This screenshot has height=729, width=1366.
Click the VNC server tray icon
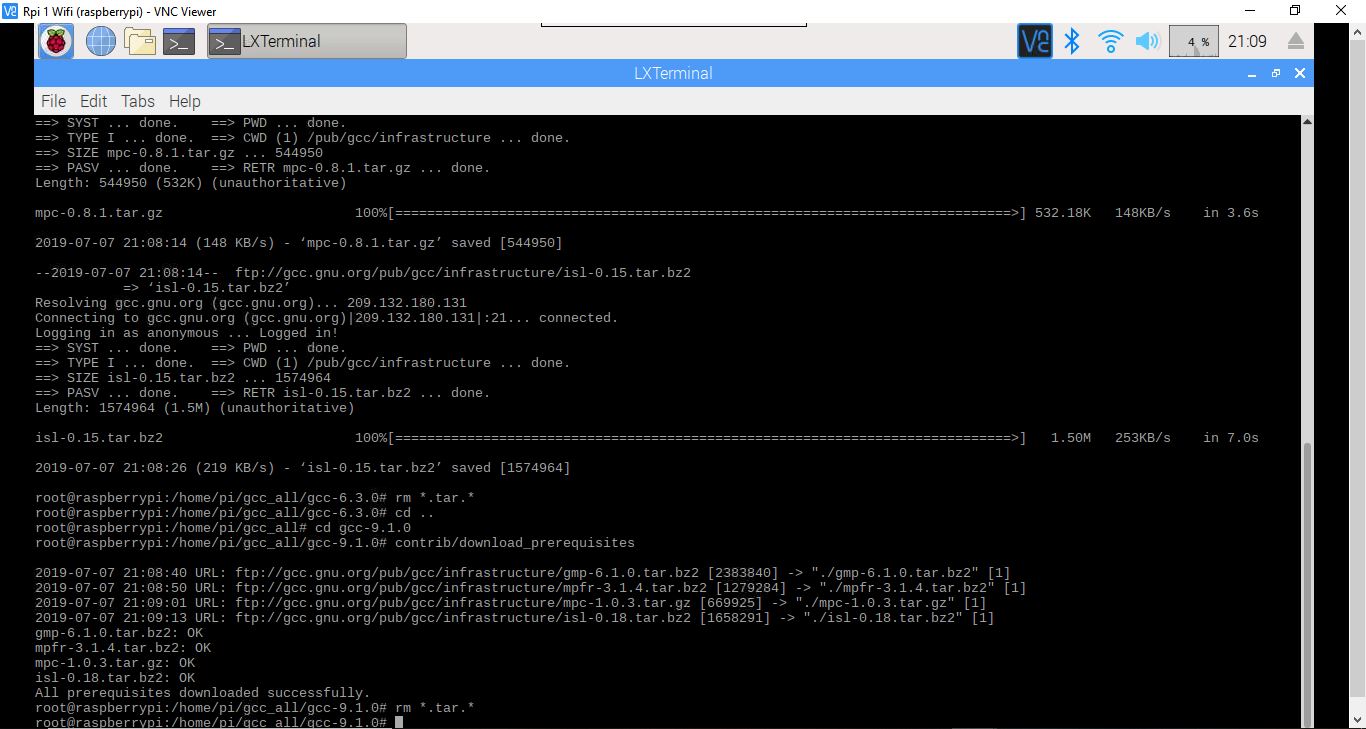point(1034,41)
